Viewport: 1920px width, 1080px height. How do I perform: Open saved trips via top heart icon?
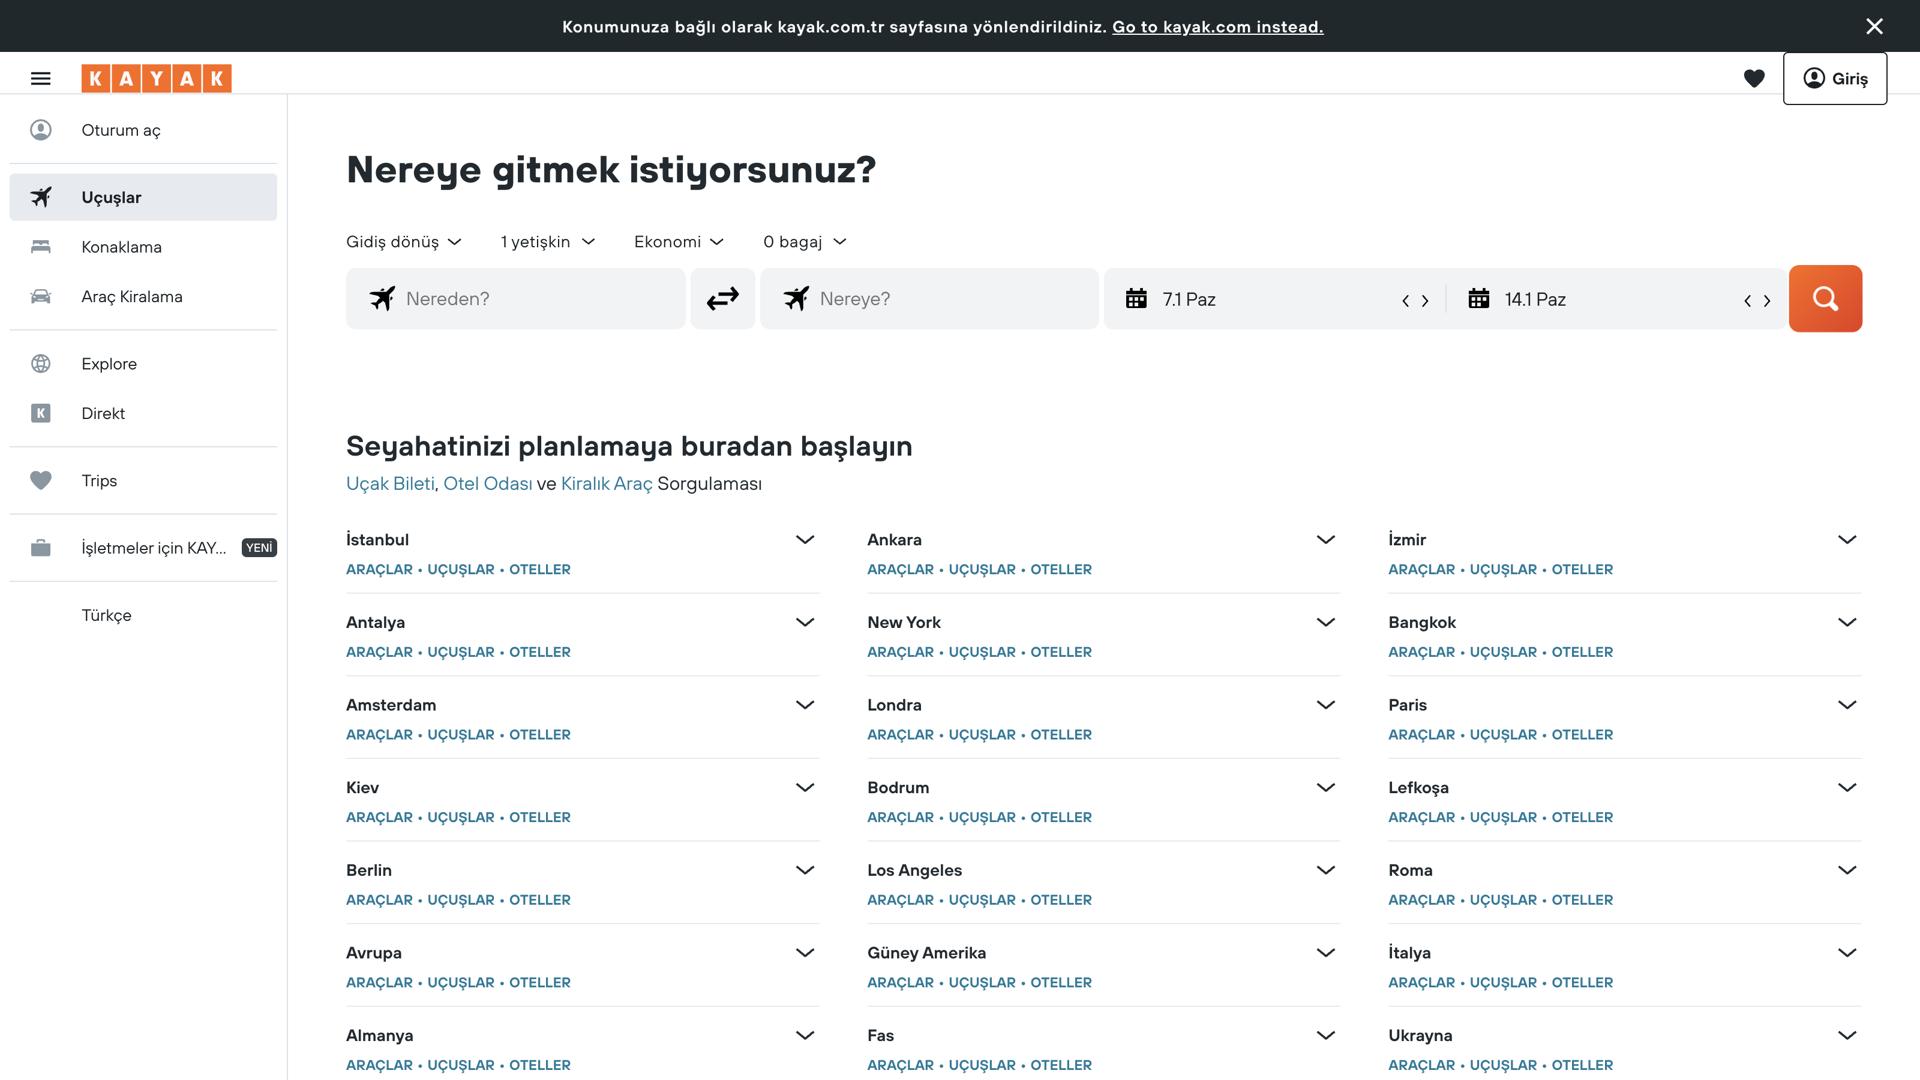click(x=1754, y=78)
